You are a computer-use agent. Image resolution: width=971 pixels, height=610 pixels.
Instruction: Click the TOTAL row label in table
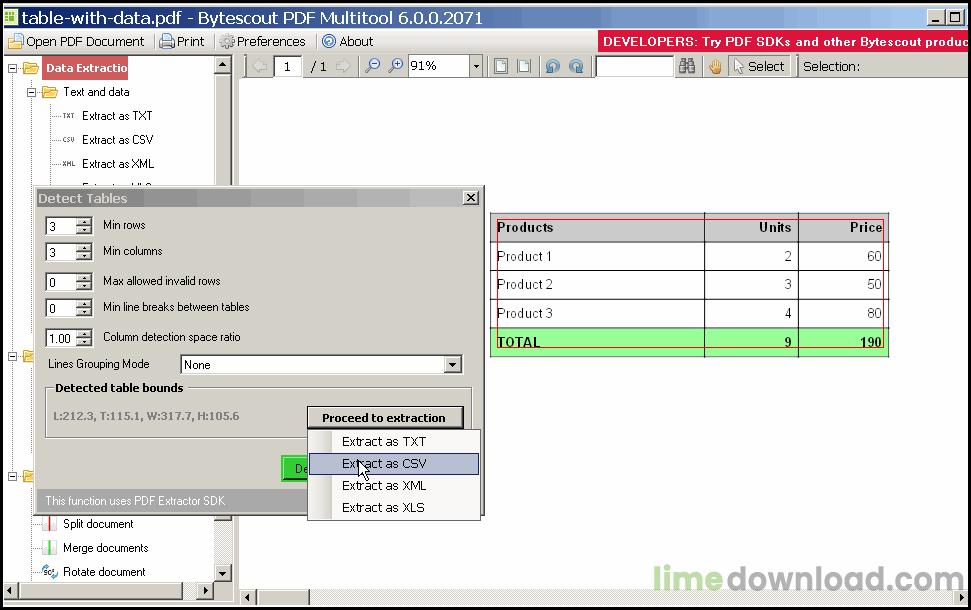(x=518, y=342)
